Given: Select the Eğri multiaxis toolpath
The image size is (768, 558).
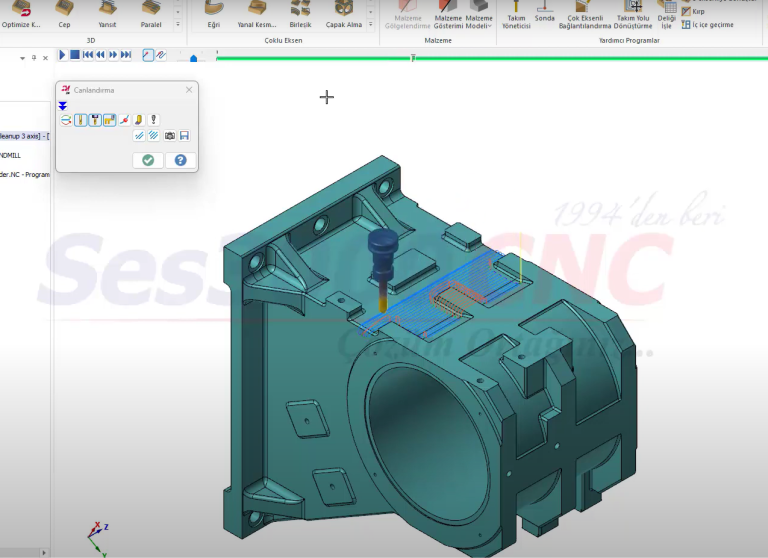Looking at the screenshot, I should pyautogui.click(x=214, y=15).
